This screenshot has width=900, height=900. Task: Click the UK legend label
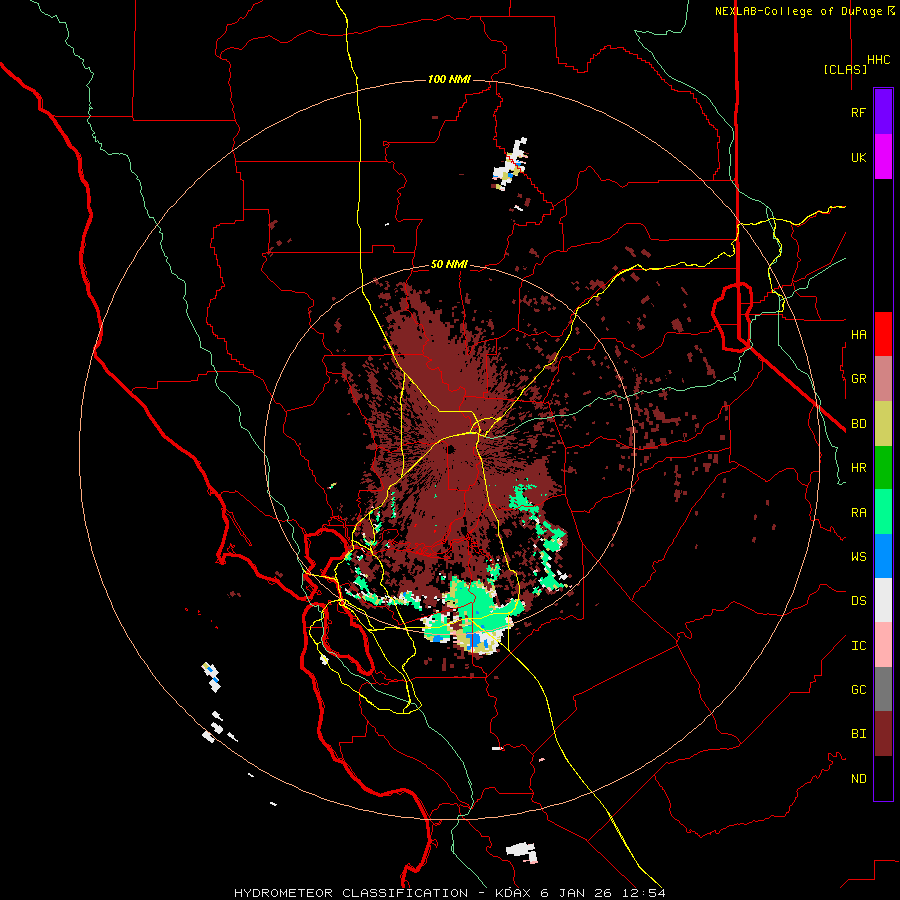pos(858,158)
